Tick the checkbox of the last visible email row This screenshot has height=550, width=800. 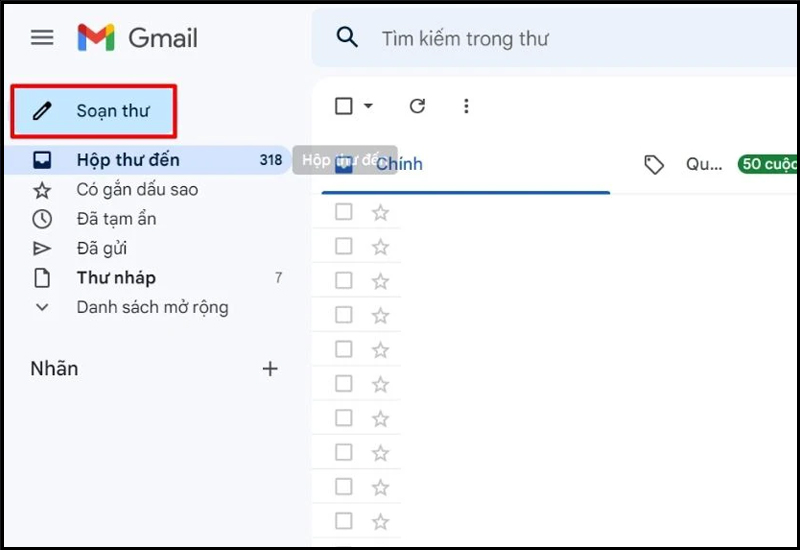344,521
